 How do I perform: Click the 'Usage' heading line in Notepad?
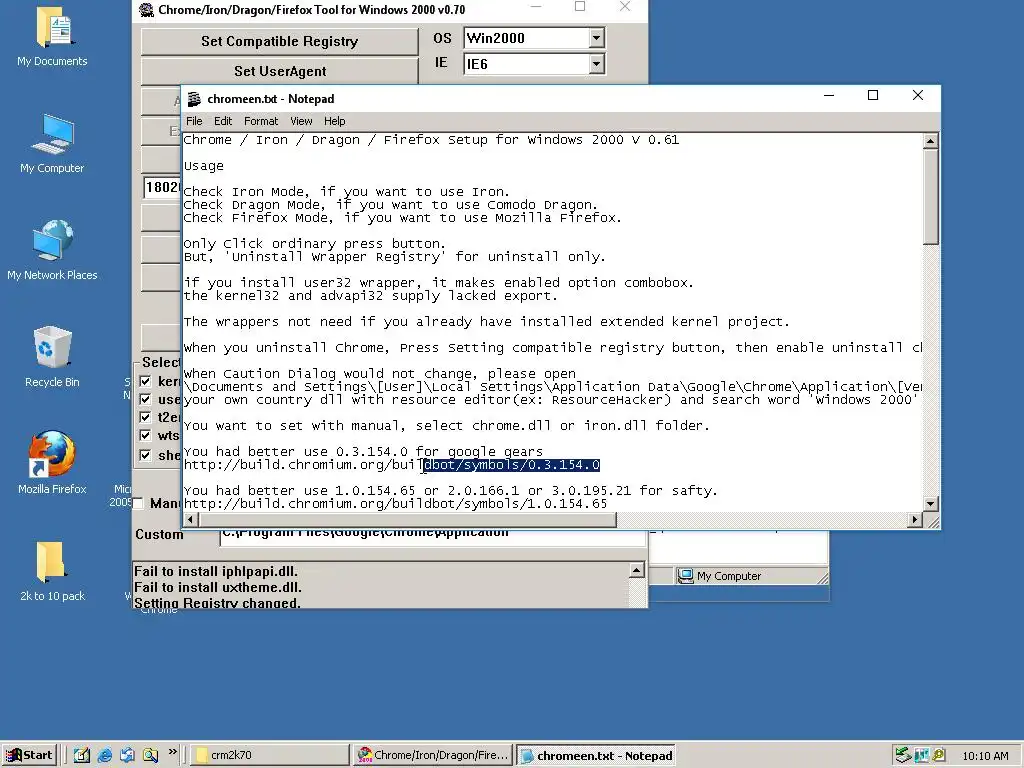[203, 166]
